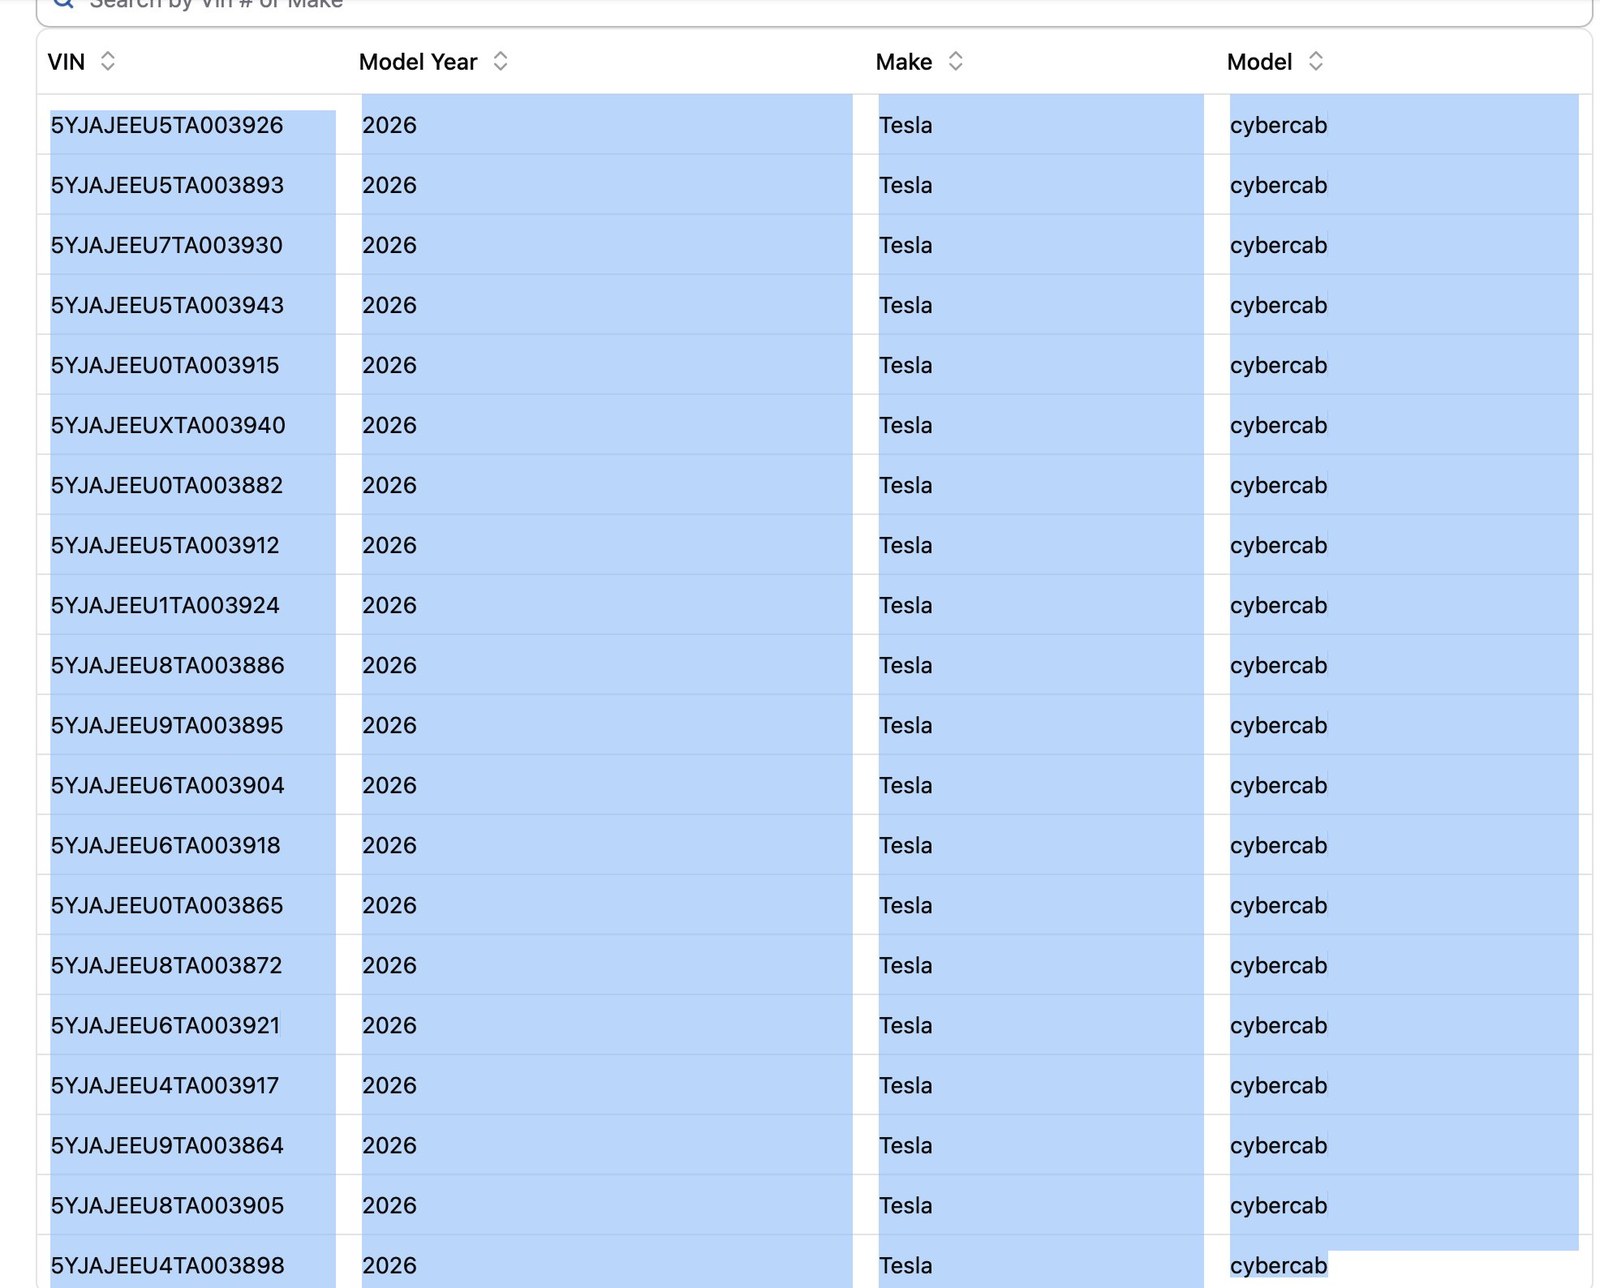The height and width of the screenshot is (1288, 1600).
Task: Select VIN 5YJAJEEU4TA003898
Action: click(167, 1265)
